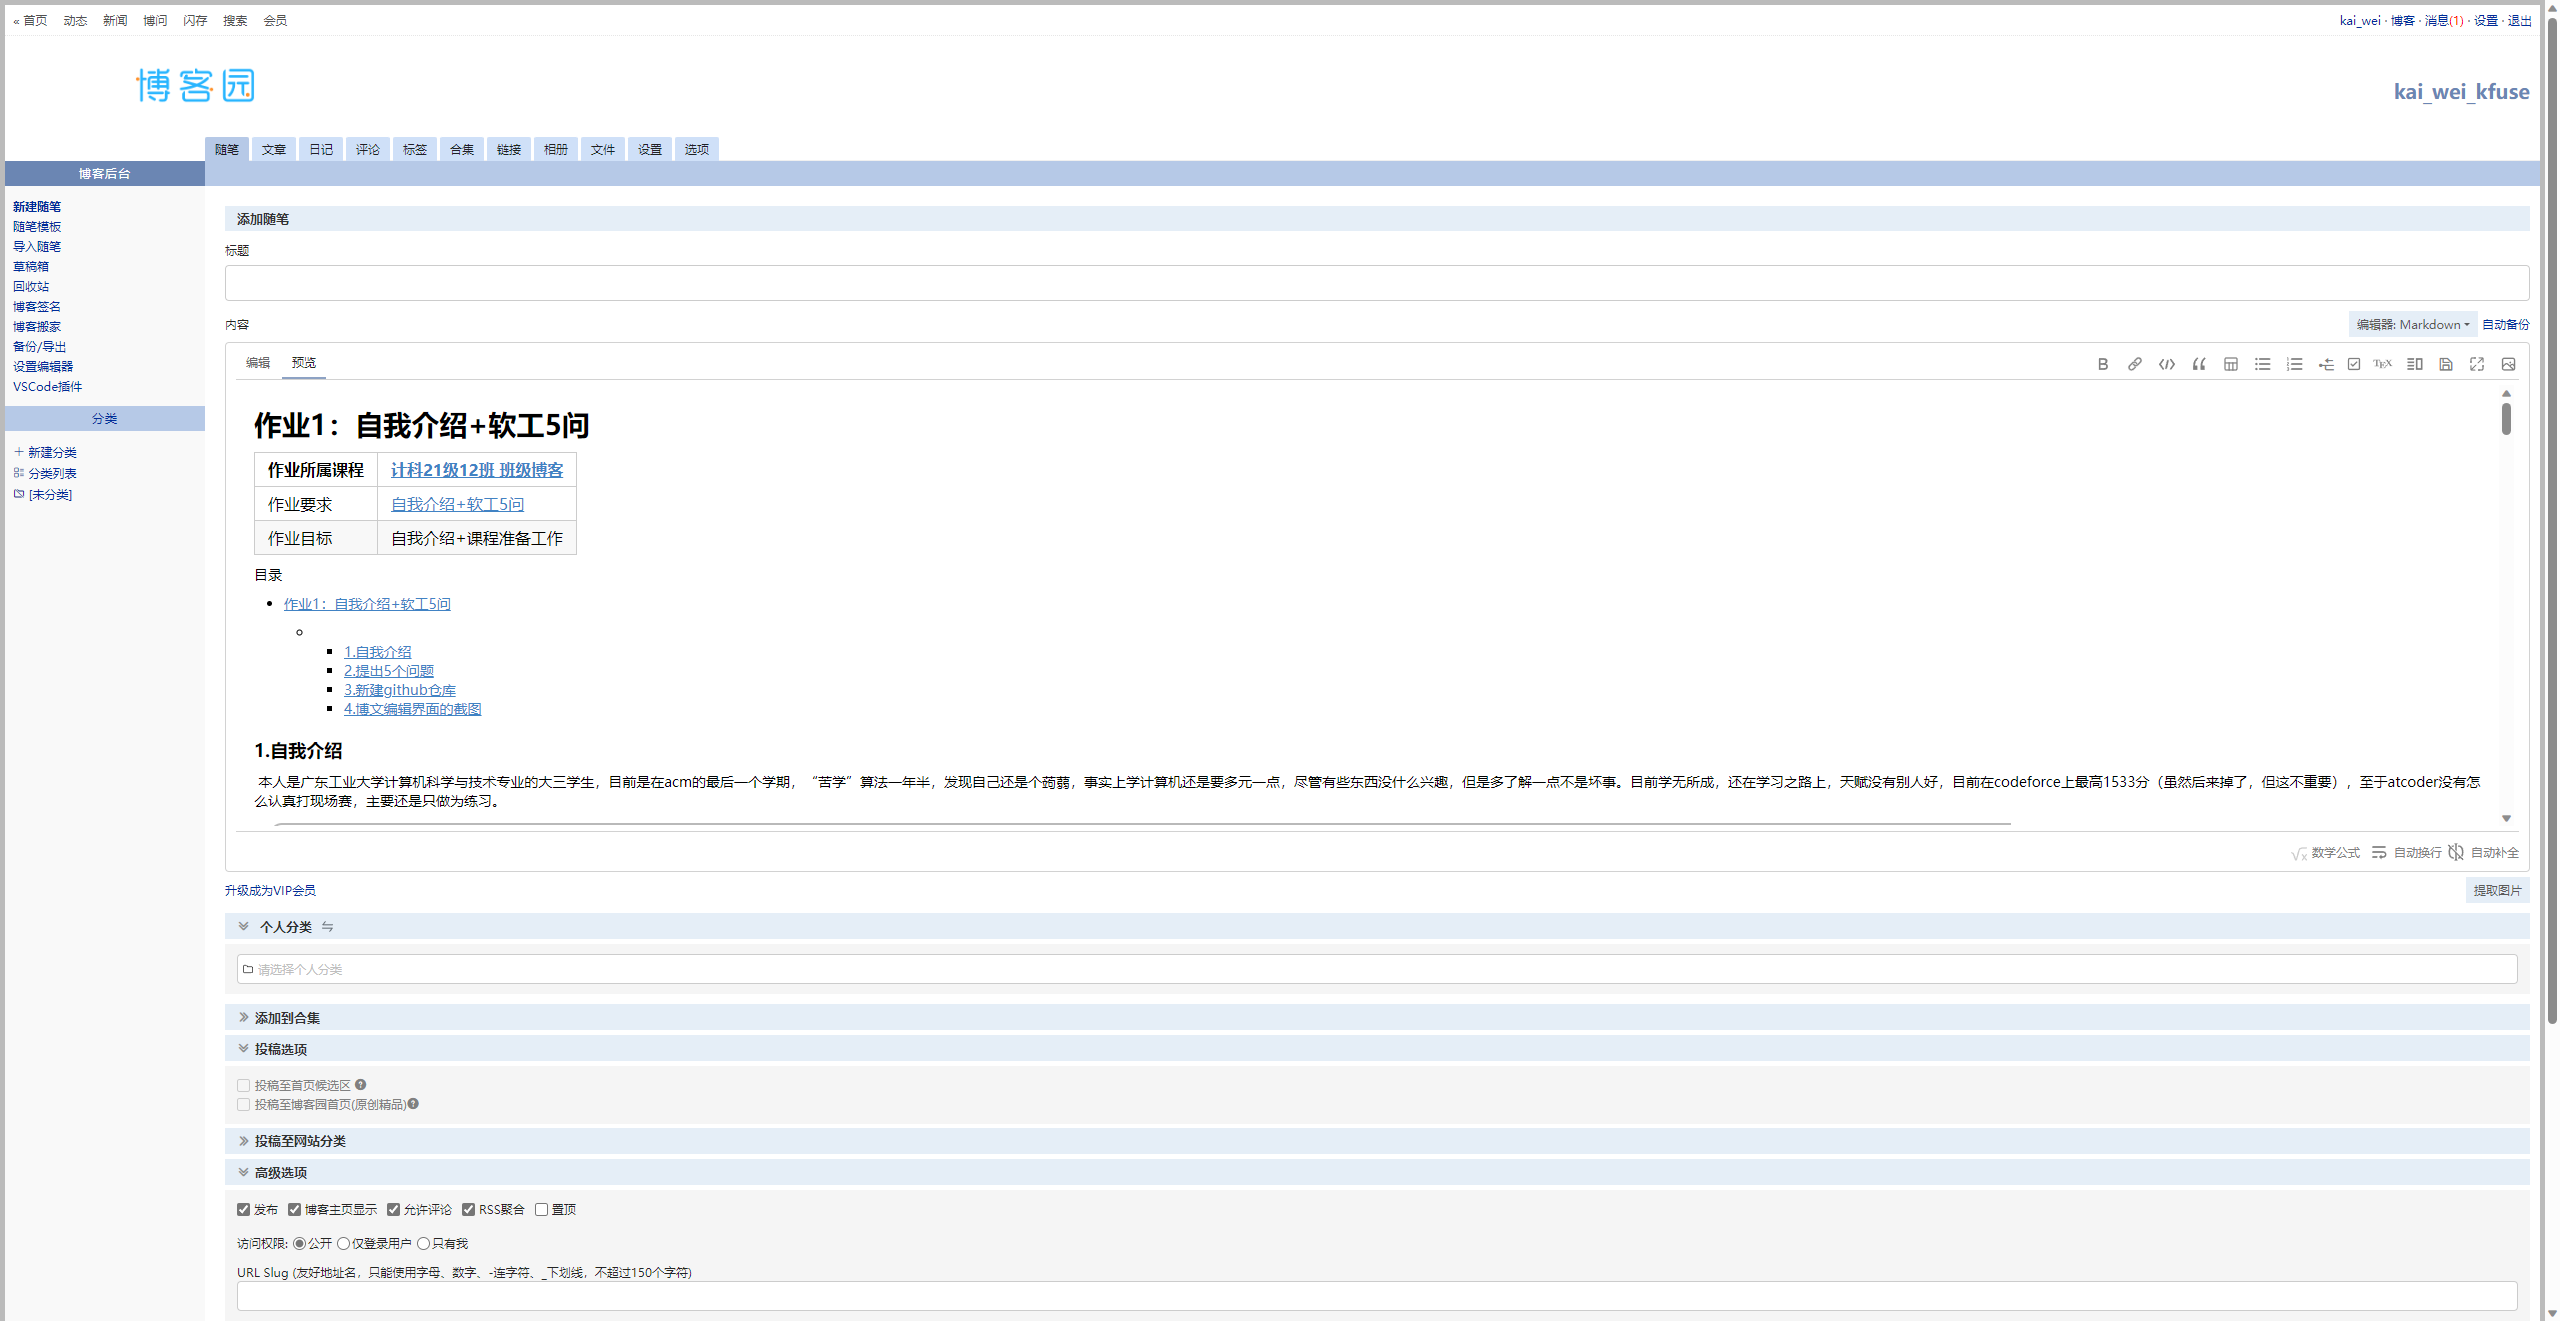Insert an unordered bullet list
This screenshot has width=2560, height=1321.
tap(2262, 364)
